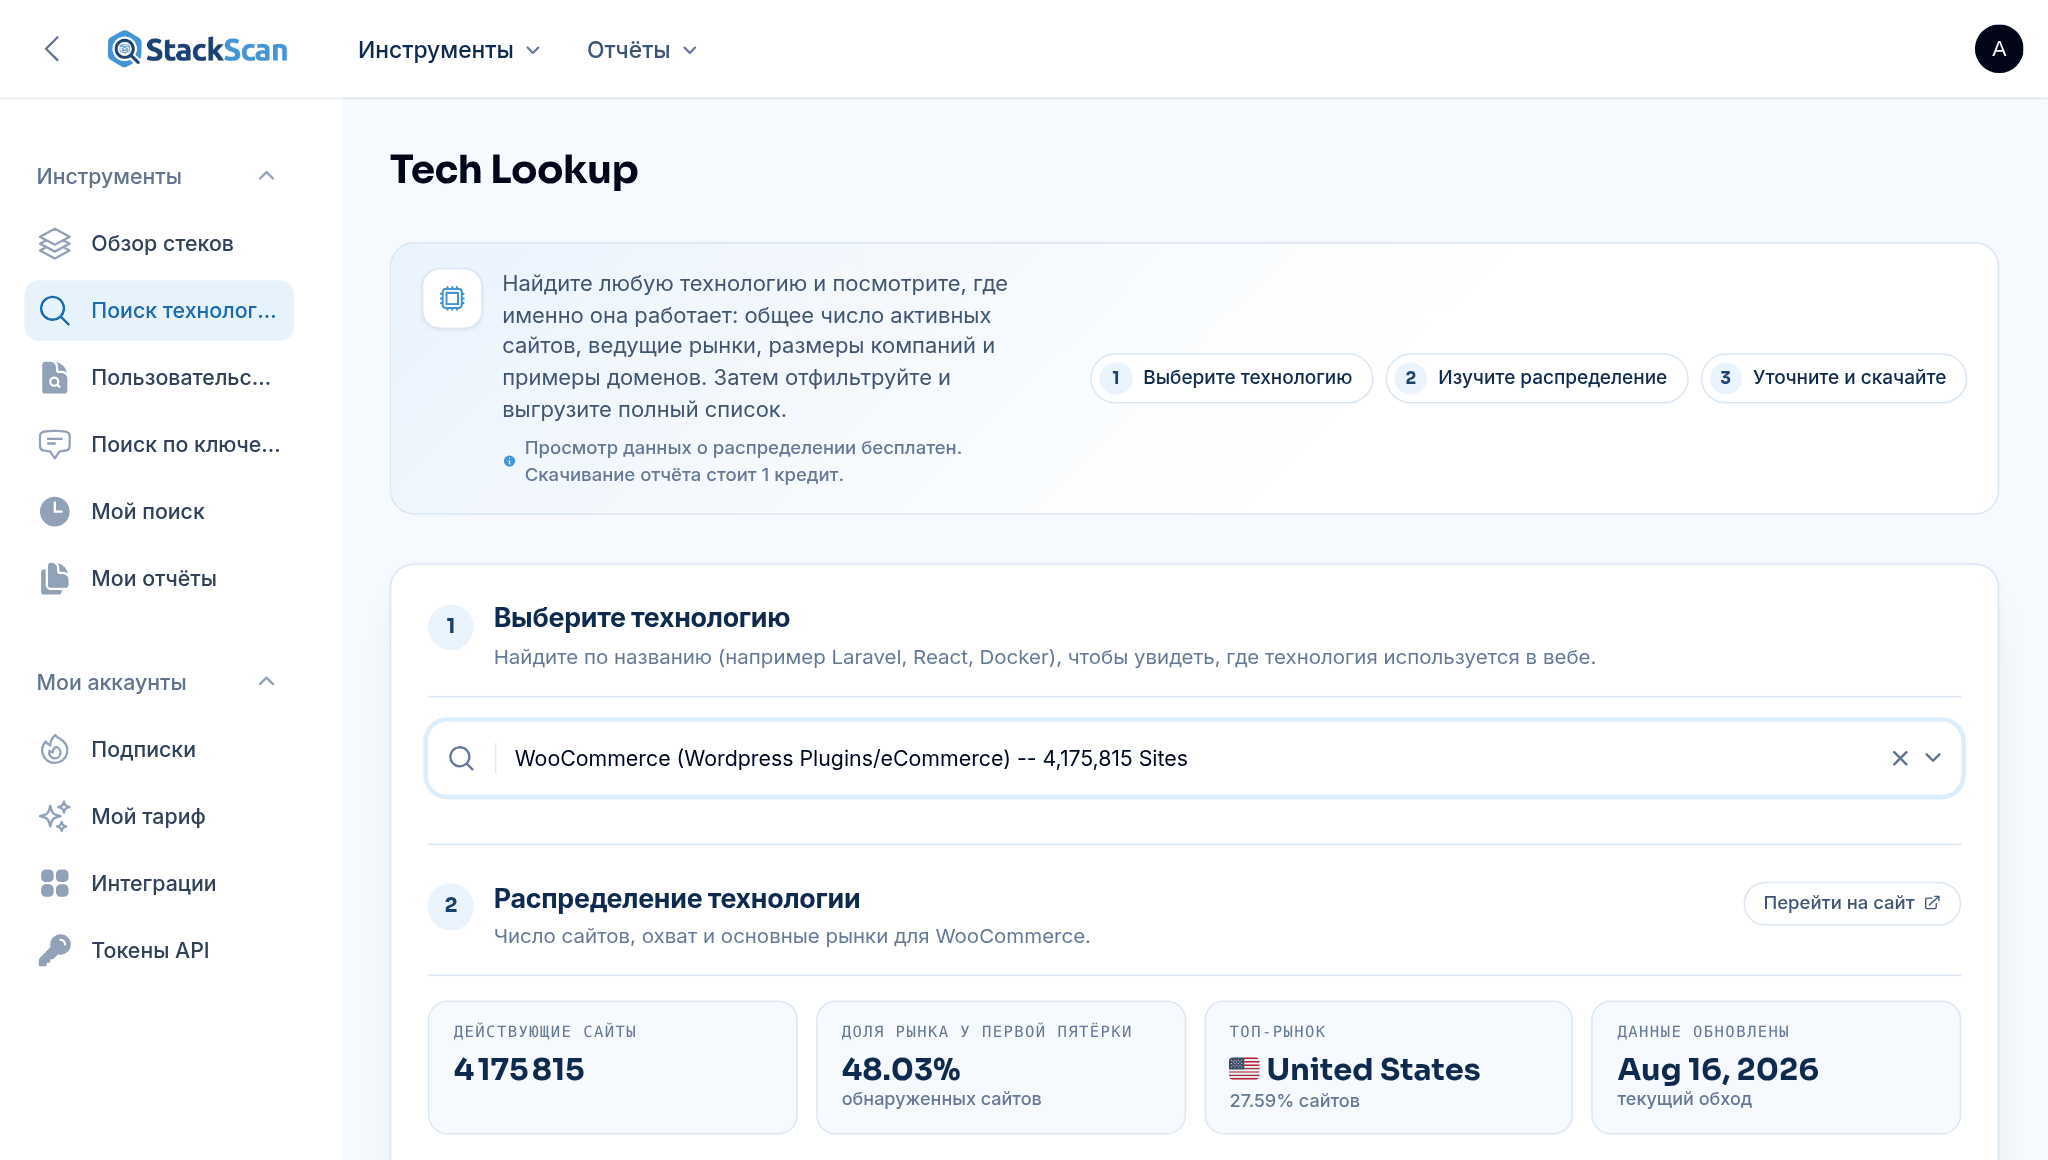Click the Выберите технологию step pill
Screen dimensions: 2048x1160
pos(1231,378)
